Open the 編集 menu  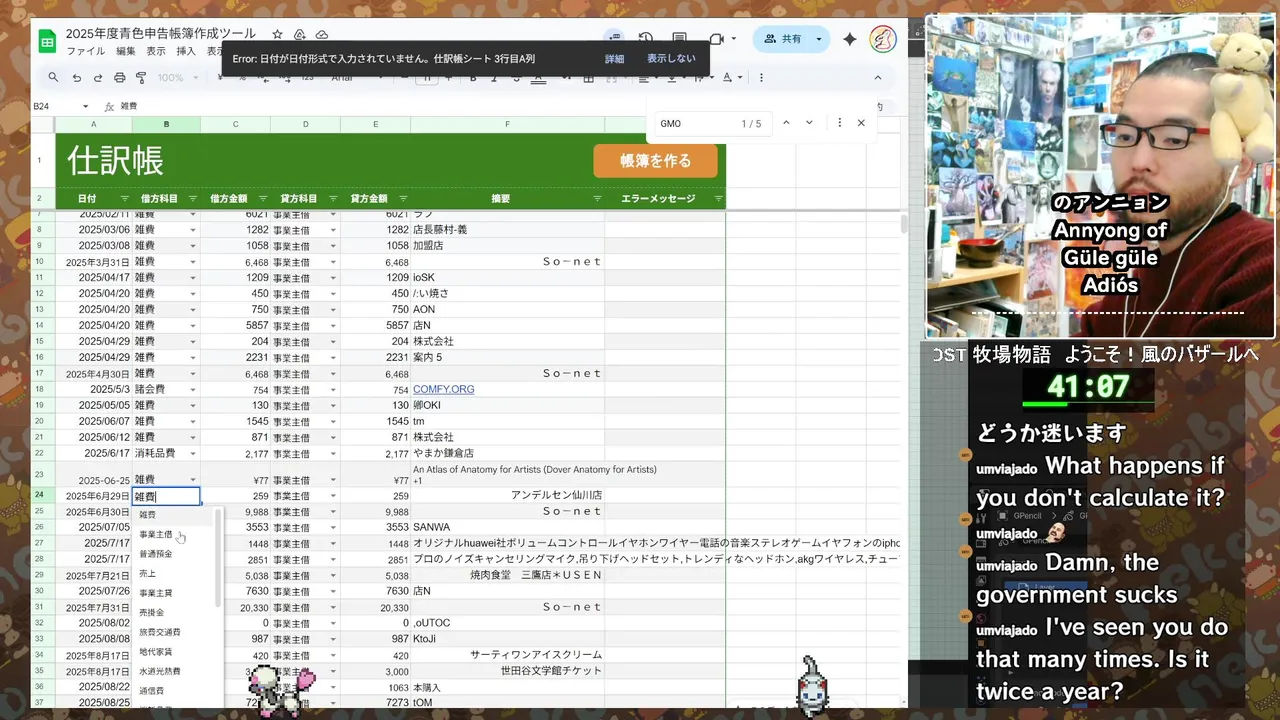125,51
